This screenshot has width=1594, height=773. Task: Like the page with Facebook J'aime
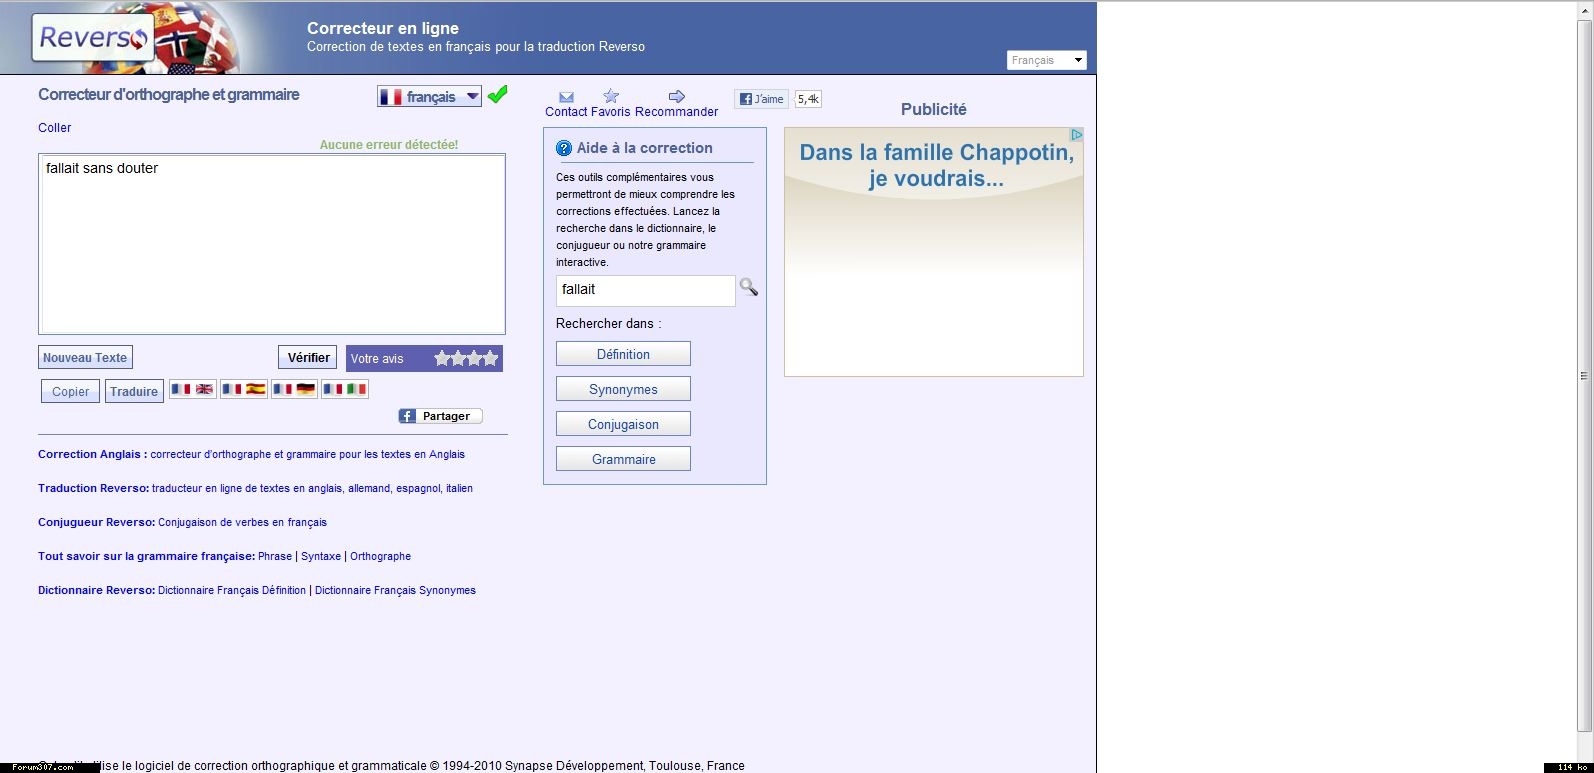click(762, 99)
